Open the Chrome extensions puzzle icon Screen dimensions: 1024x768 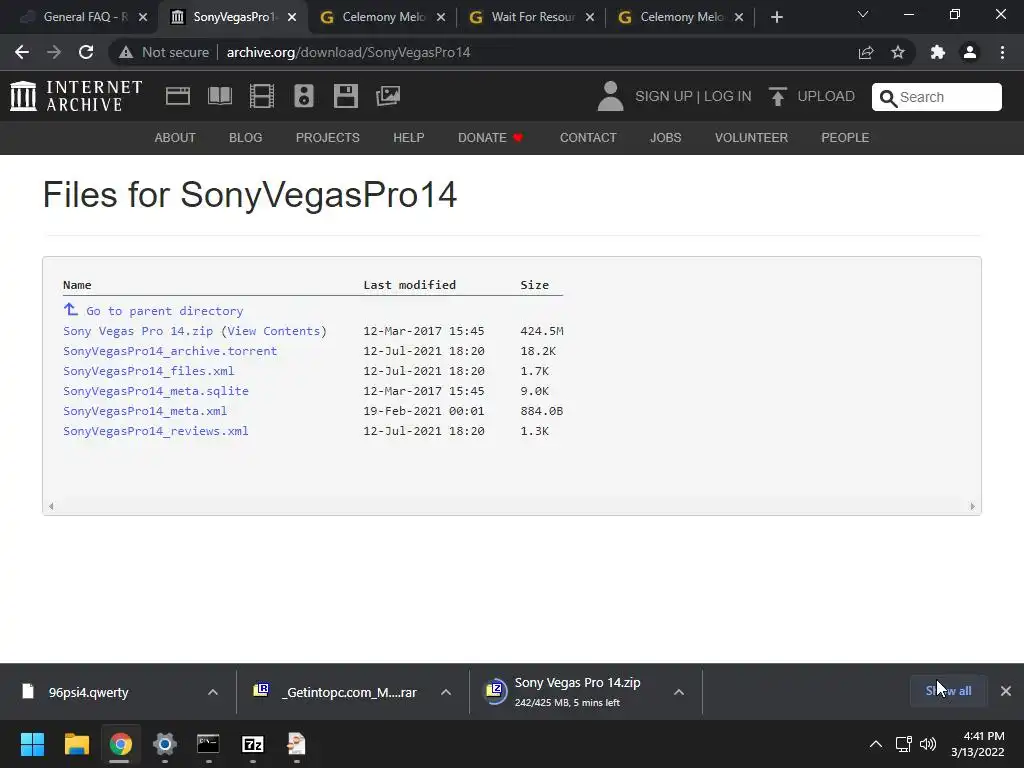point(938,52)
